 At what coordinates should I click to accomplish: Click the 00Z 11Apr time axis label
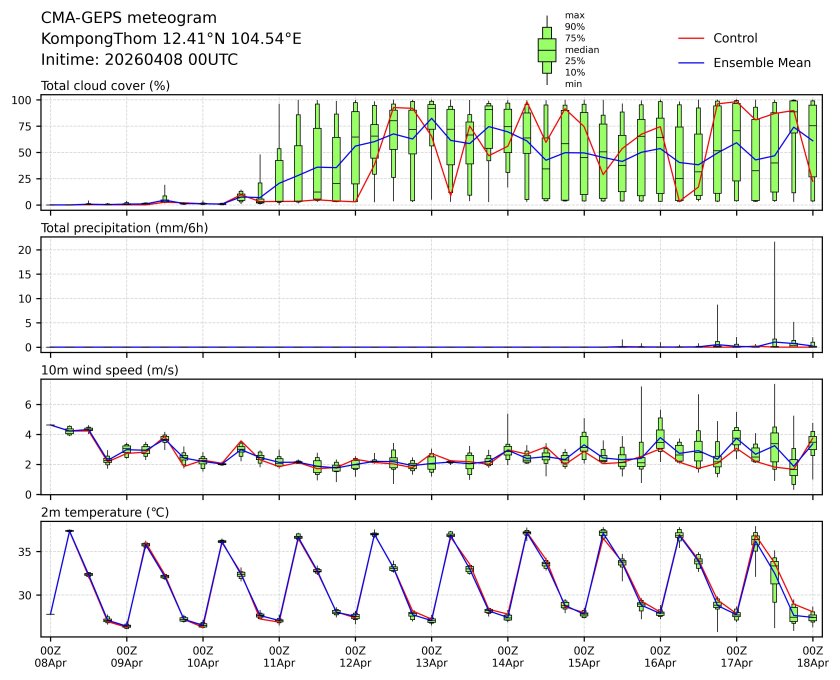[279, 656]
